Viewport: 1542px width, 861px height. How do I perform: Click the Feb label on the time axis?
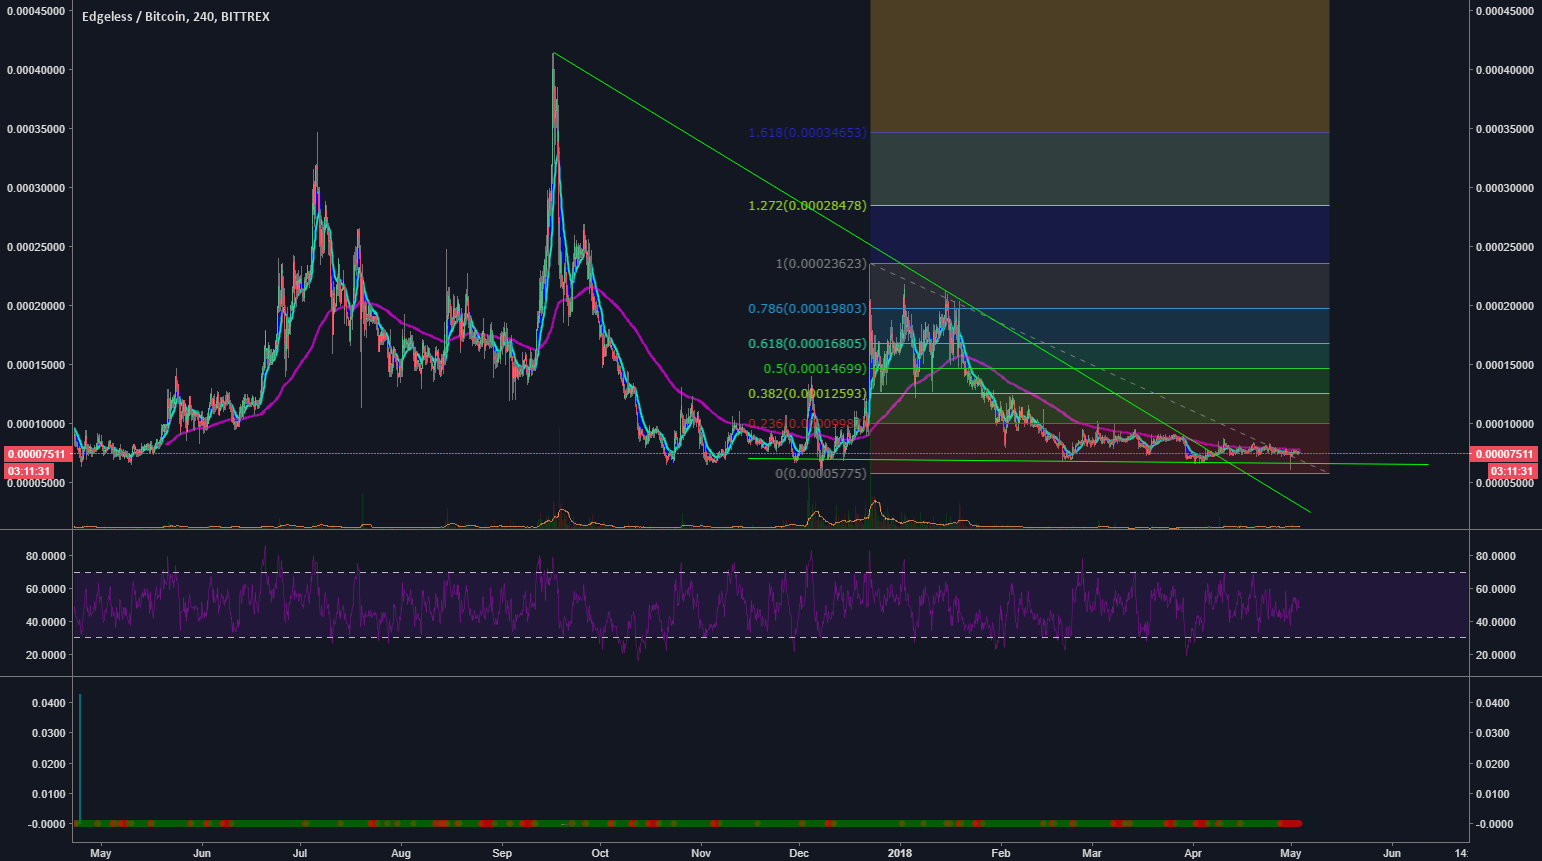coord(1001,853)
